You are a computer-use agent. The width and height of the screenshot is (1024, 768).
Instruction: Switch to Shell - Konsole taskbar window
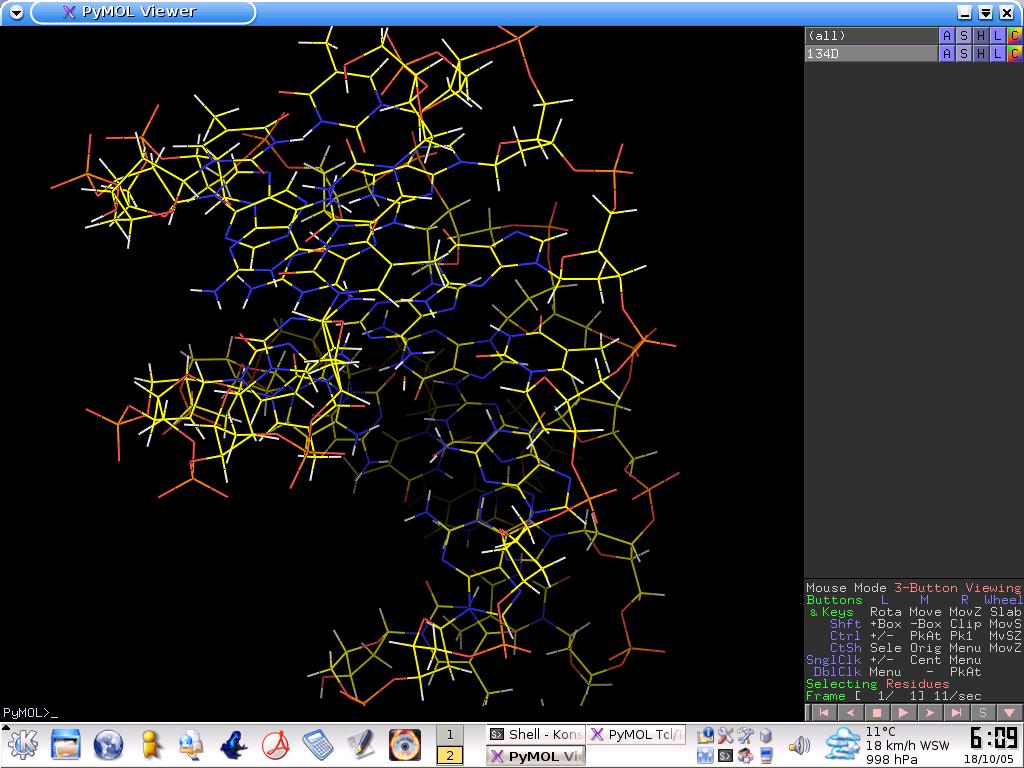(535, 734)
